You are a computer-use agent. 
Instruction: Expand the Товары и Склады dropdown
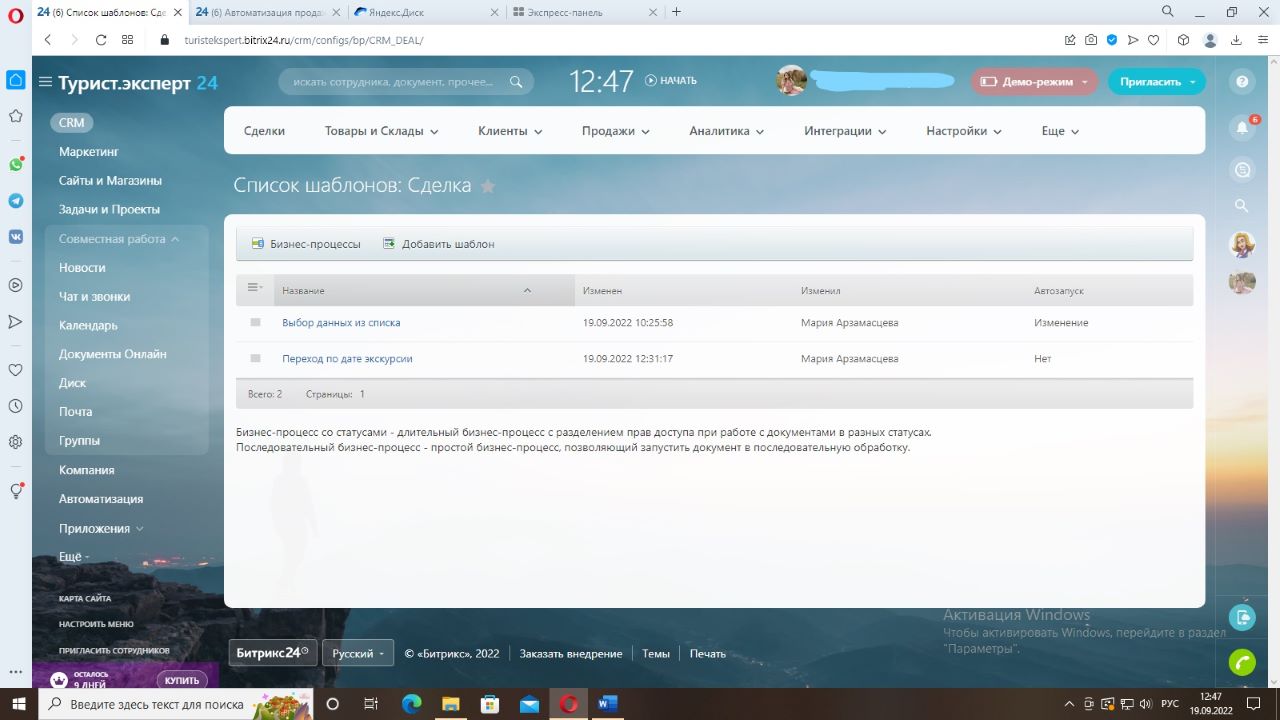381,131
